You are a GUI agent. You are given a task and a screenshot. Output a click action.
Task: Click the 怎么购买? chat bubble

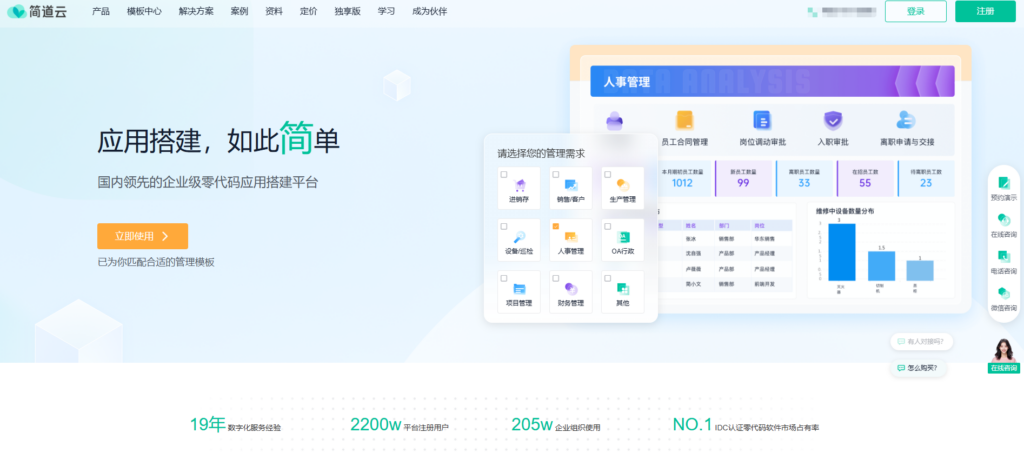point(918,368)
